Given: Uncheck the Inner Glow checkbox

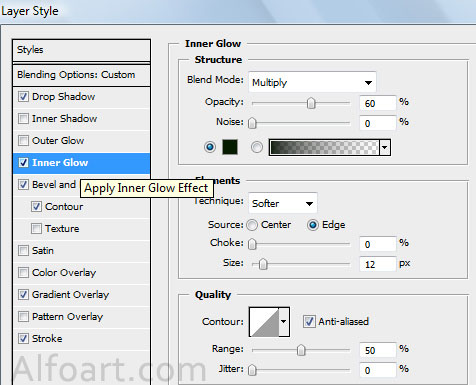Looking at the screenshot, I should [23, 163].
